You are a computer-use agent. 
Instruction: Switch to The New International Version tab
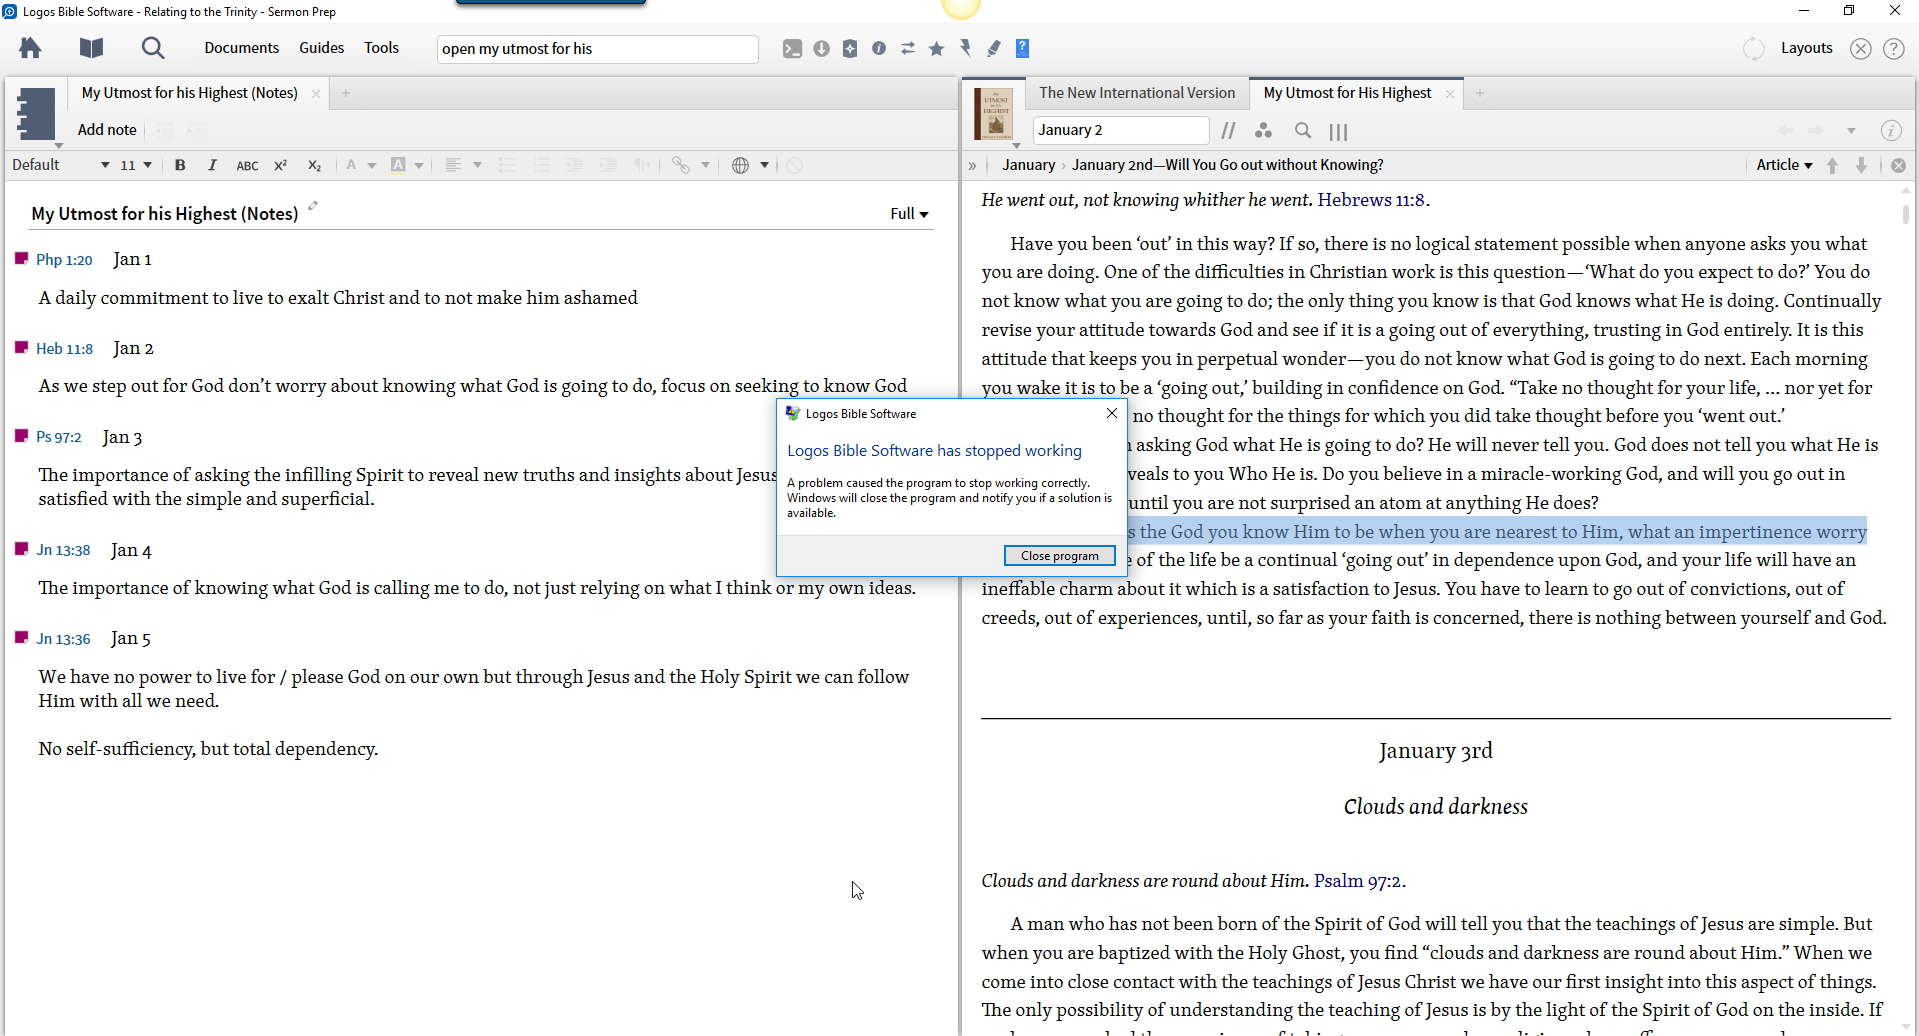click(1137, 93)
